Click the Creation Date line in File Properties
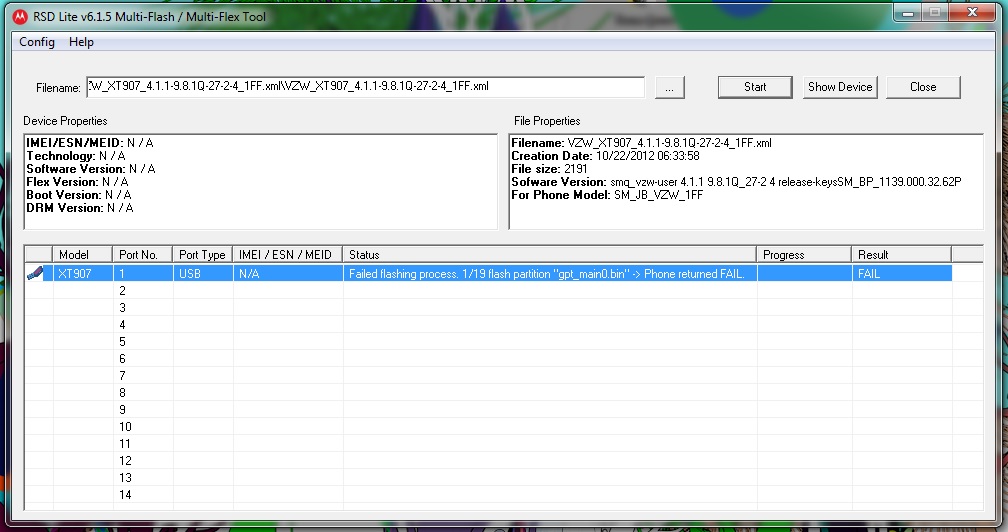The image size is (1008, 532). coord(606,156)
